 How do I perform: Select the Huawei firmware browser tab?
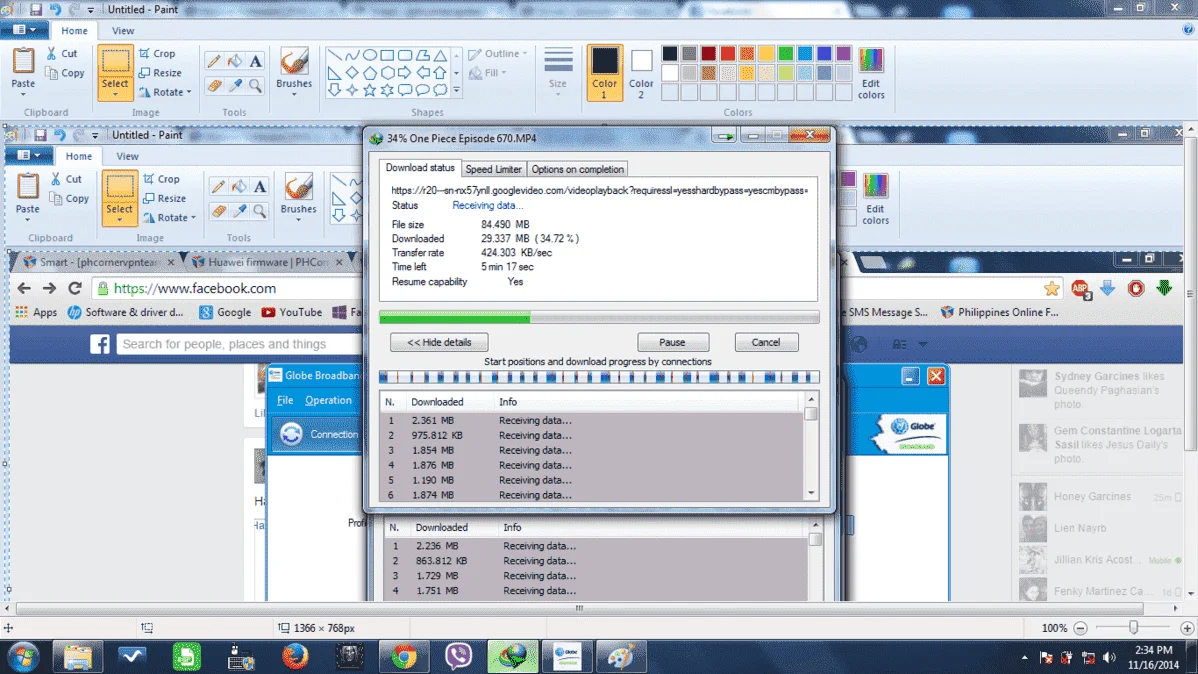(268, 261)
